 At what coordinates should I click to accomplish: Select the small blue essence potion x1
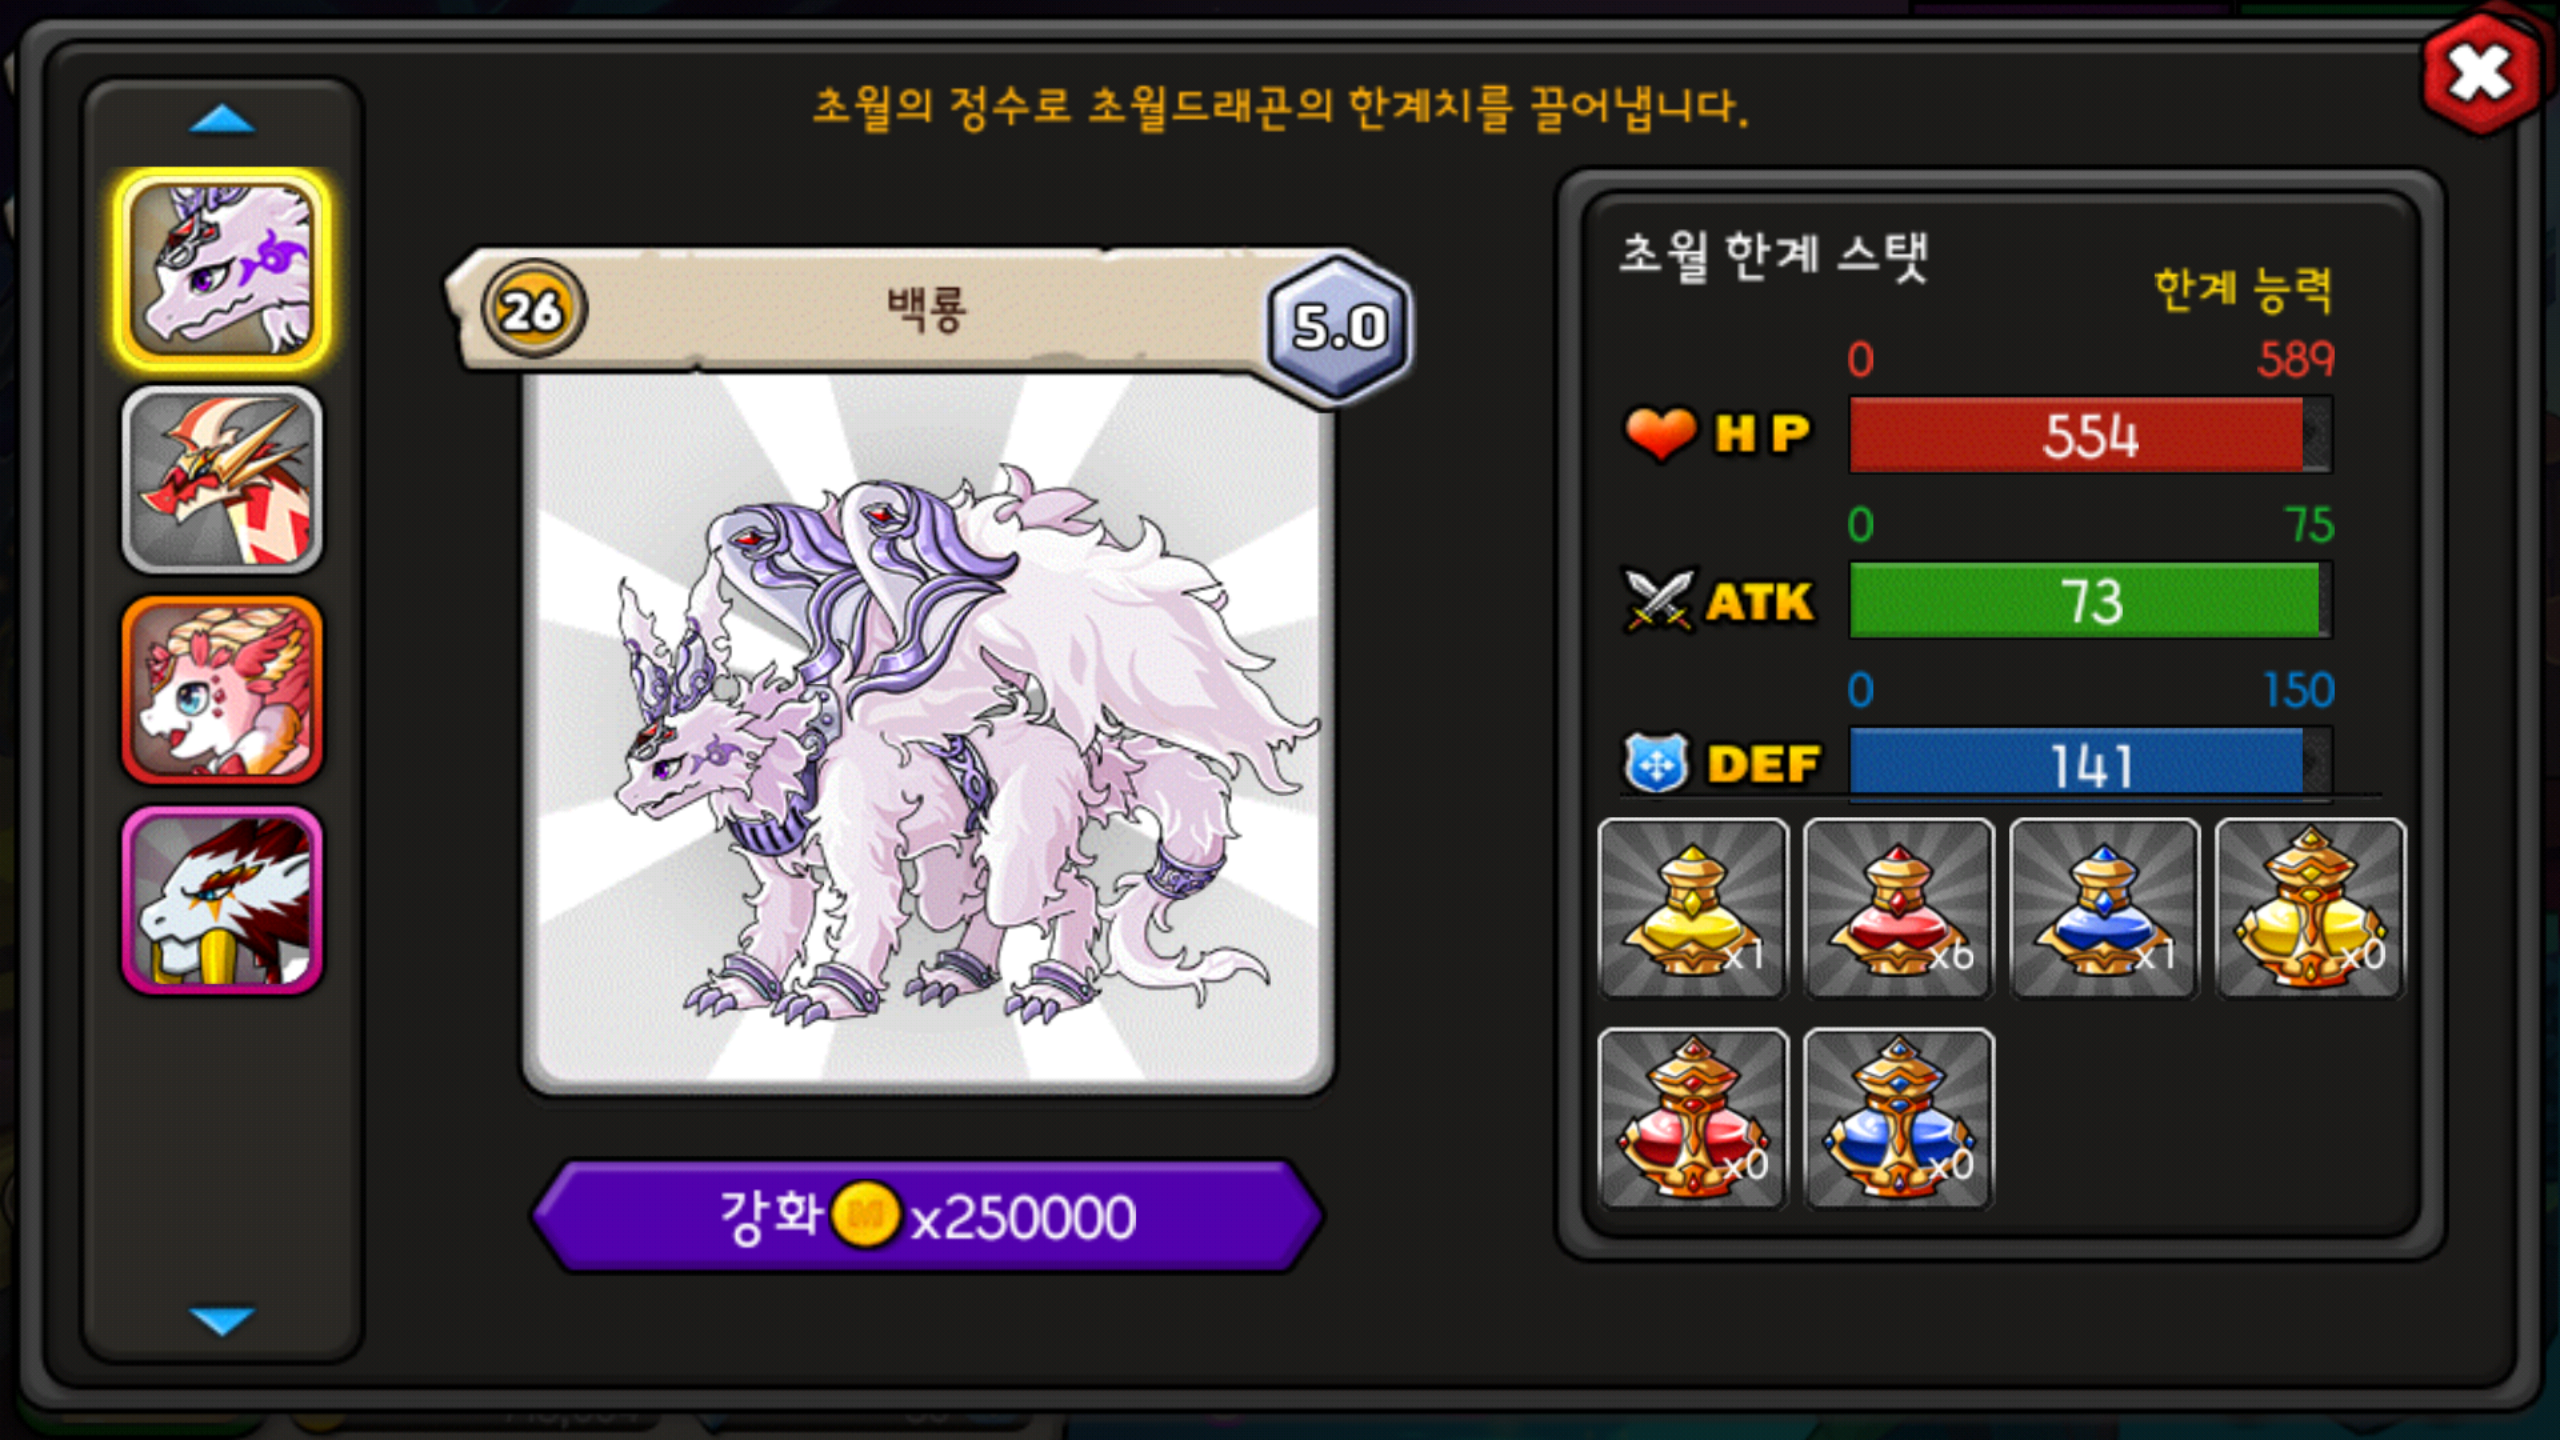coord(2104,908)
